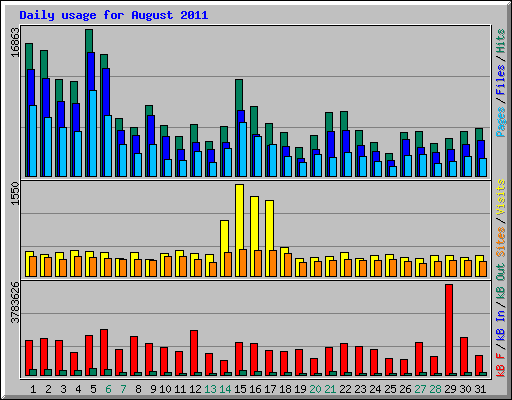Click green day label 13

pos(210,389)
